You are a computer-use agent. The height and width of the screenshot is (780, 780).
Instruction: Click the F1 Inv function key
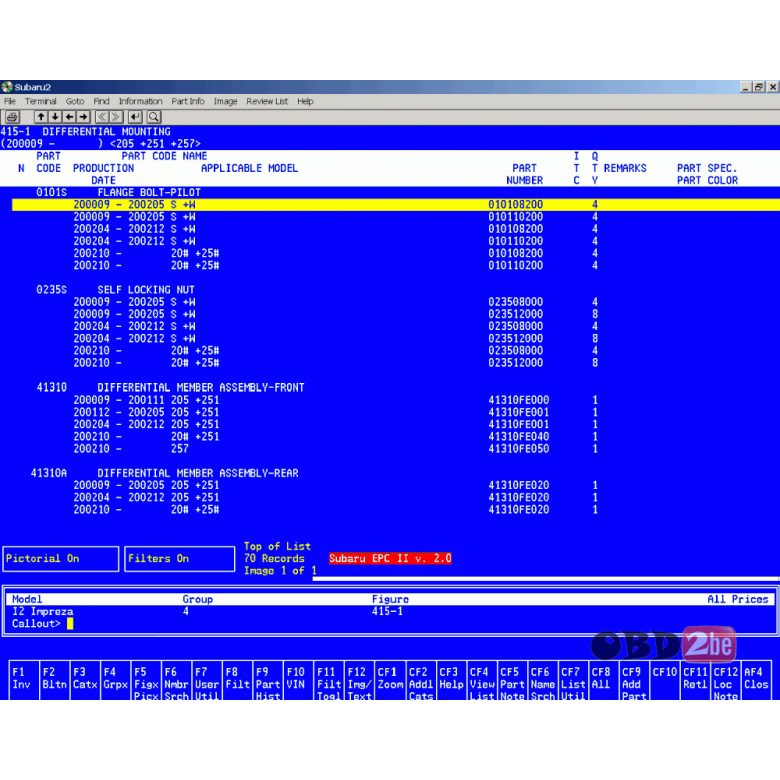pos(23,680)
